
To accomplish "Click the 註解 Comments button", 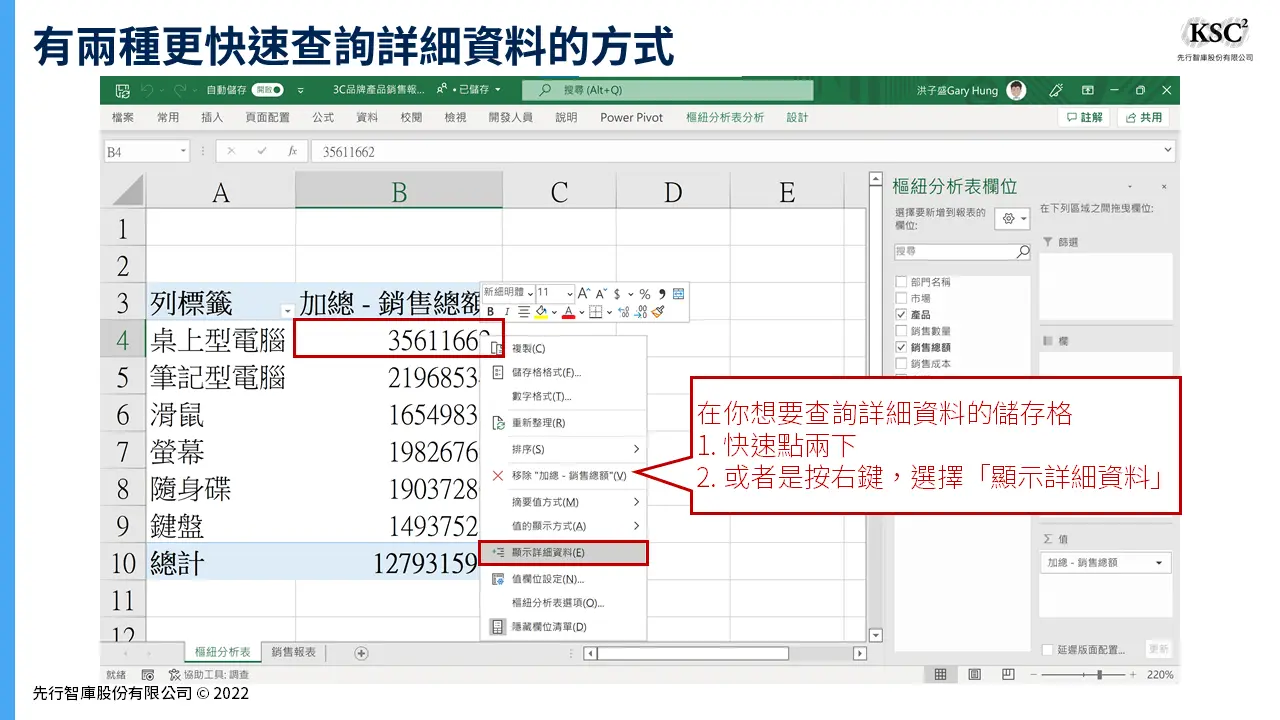I will (x=1085, y=118).
